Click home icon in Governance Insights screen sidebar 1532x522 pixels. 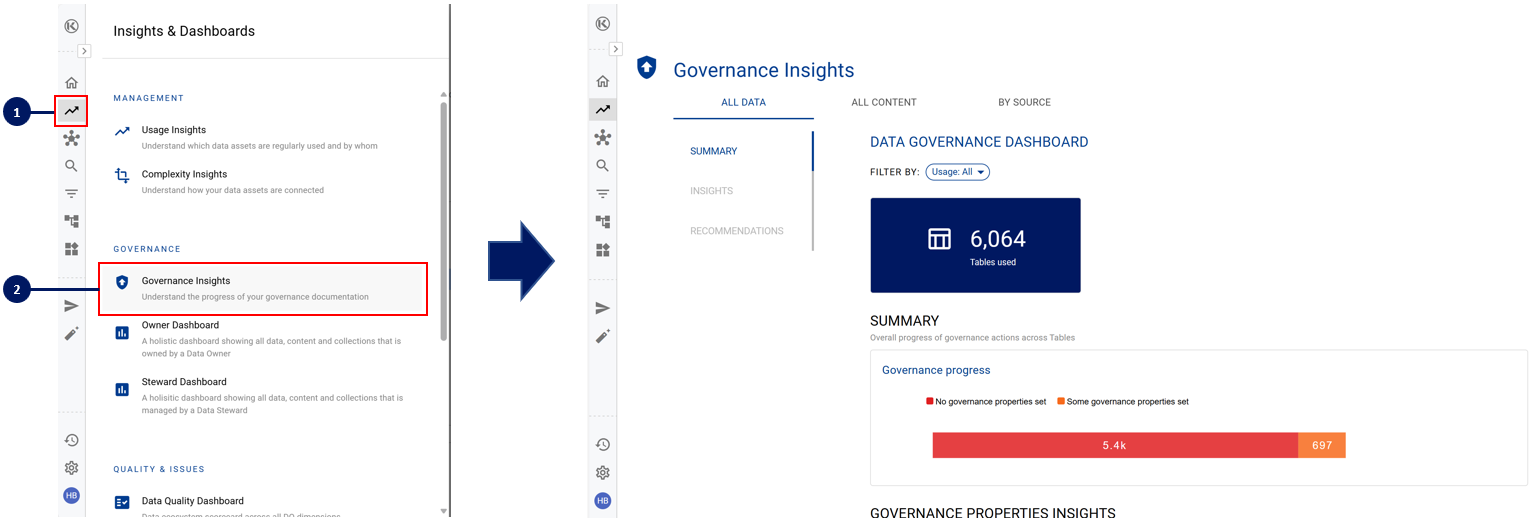(x=602, y=82)
